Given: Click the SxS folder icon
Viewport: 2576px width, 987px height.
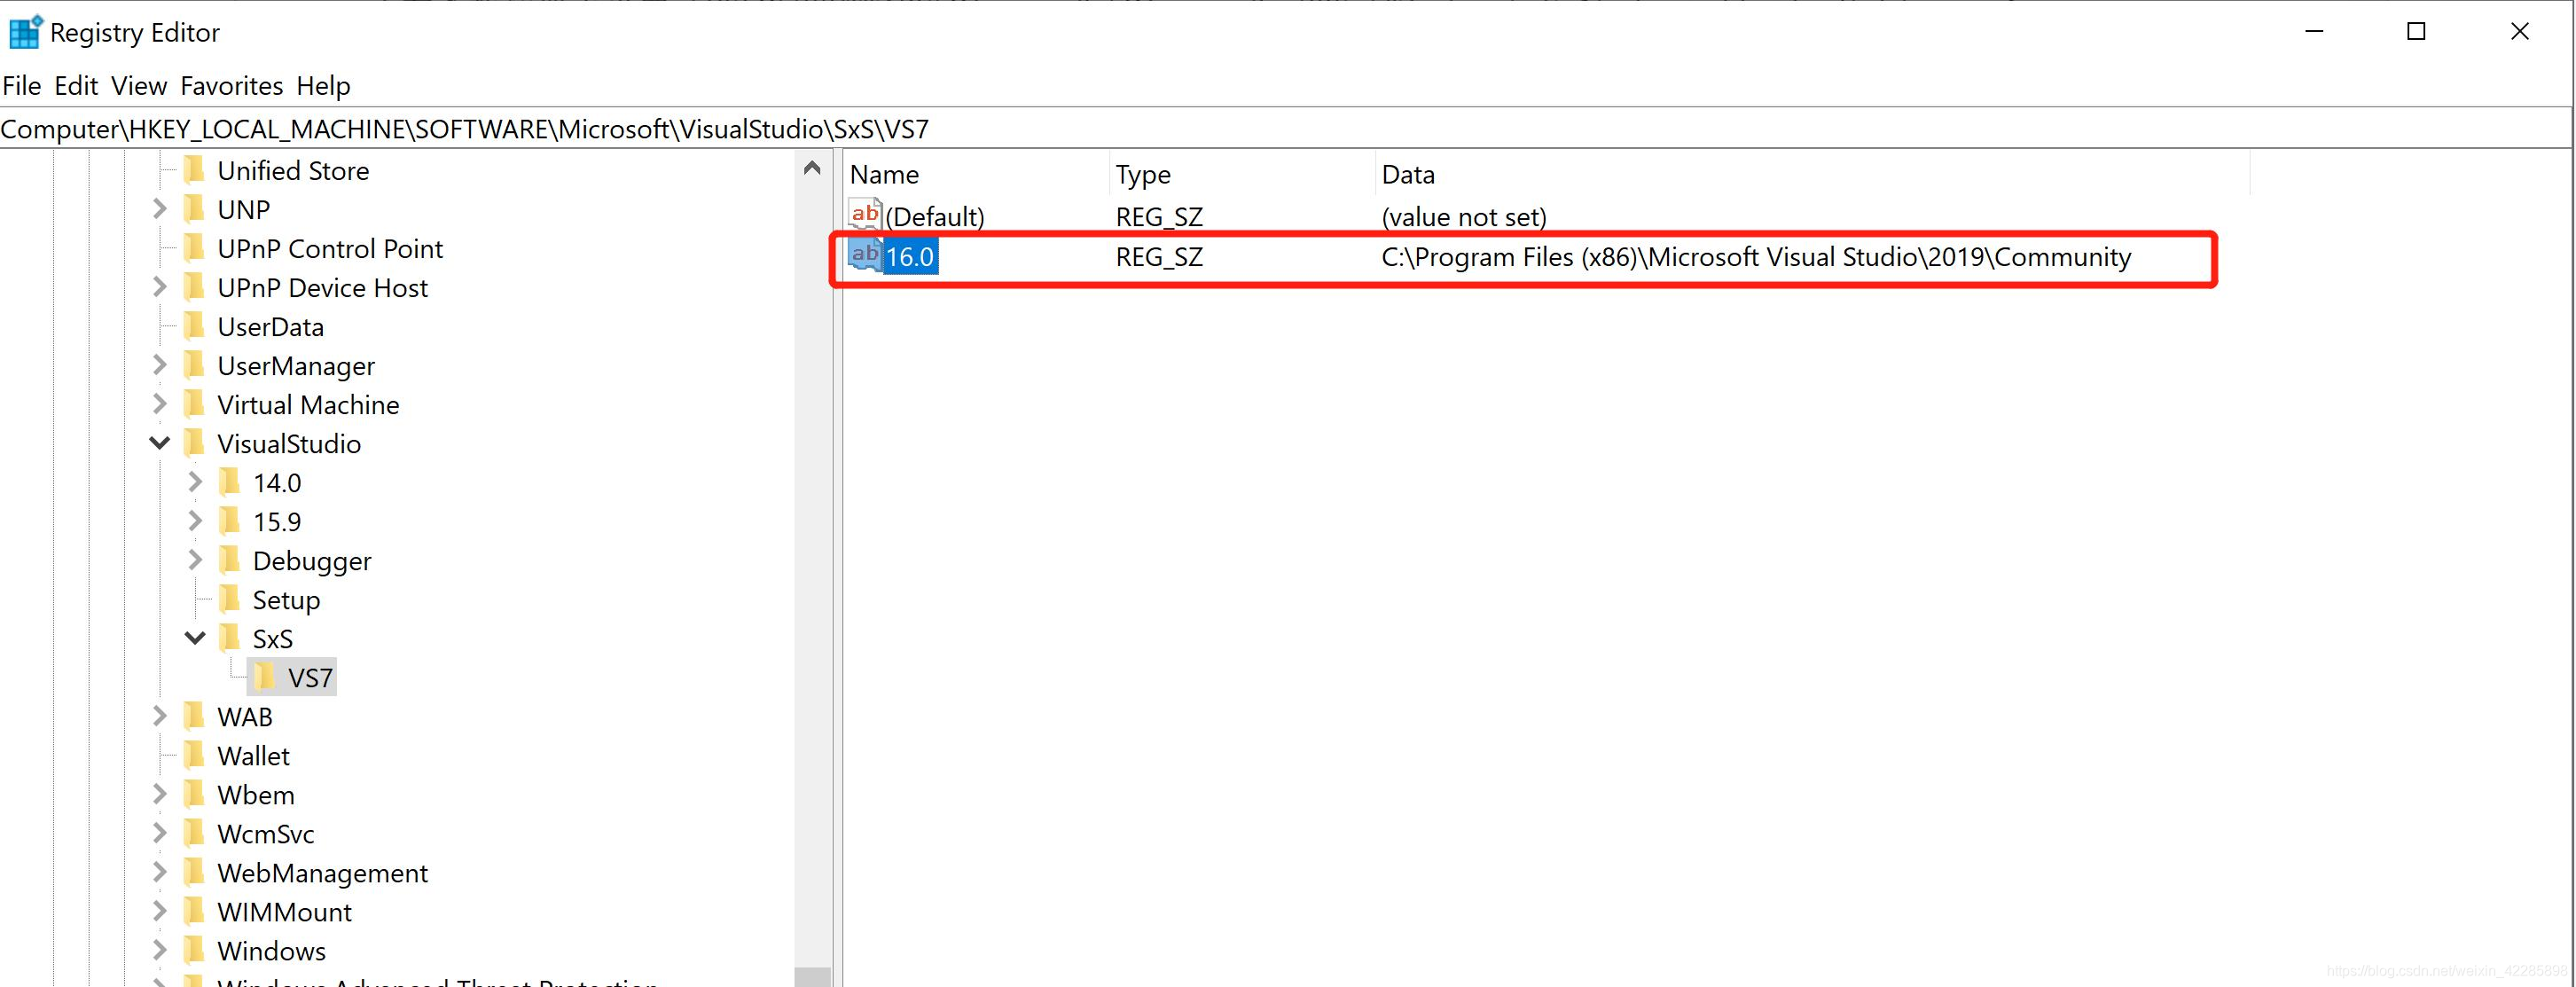Looking at the screenshot, I should 230,638.
